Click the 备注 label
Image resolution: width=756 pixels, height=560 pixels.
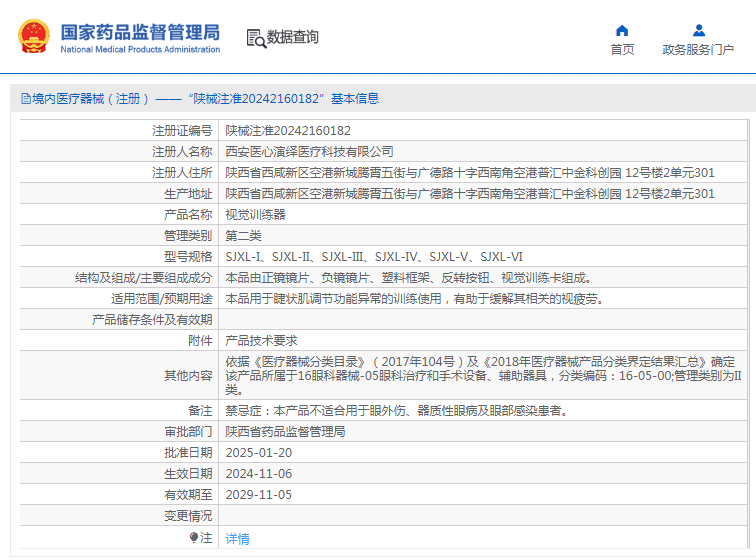(x=200, y=411)
